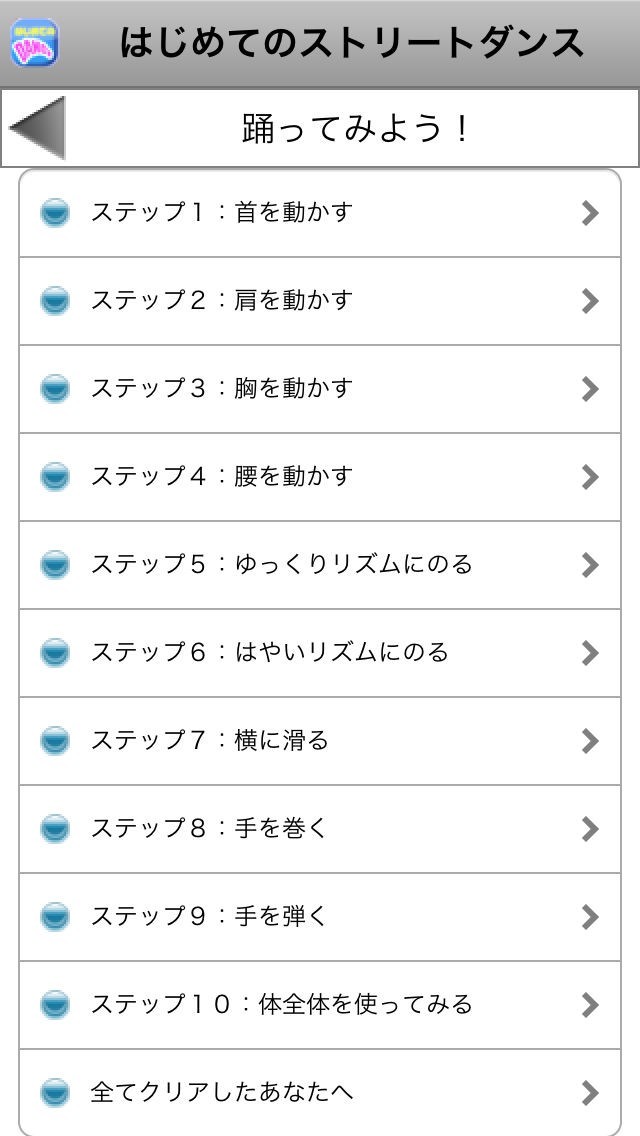The width and height of the screenshot is (640, 1136).
Task: Tap blue bullet icon beside ステップ３
Action: pos(55,389)
